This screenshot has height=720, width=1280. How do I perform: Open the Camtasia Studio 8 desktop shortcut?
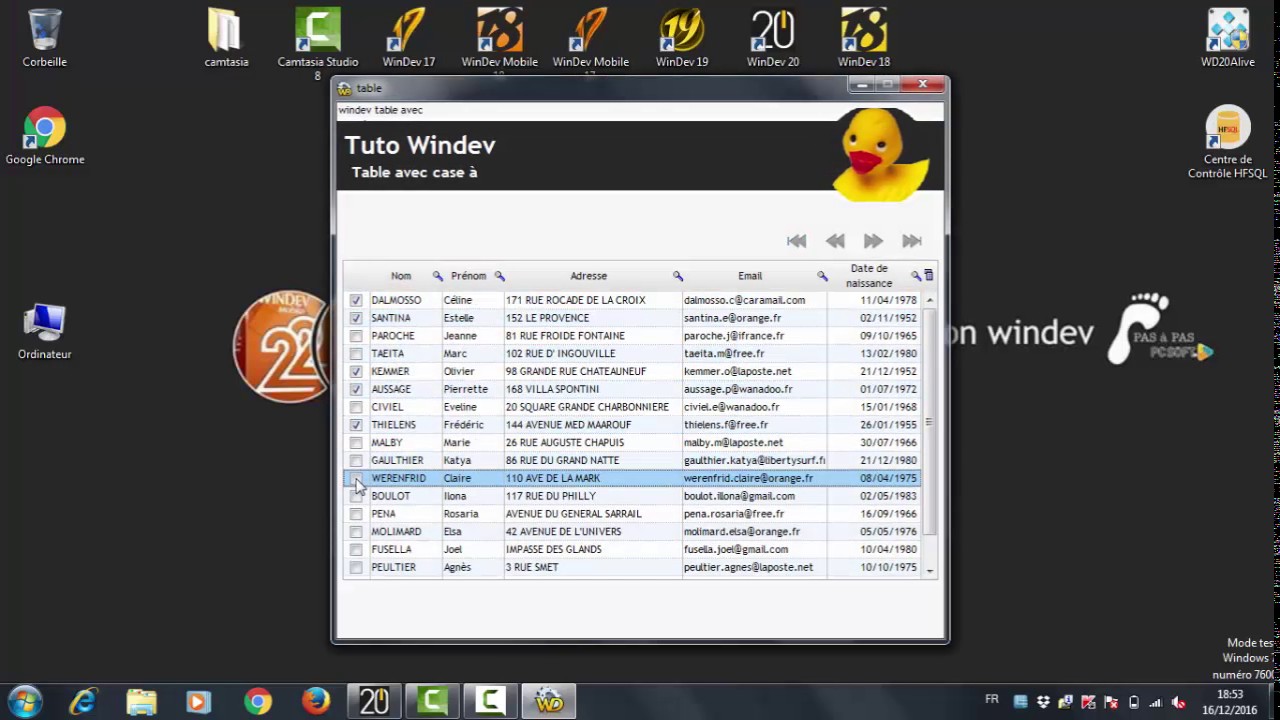click(318, 43)
